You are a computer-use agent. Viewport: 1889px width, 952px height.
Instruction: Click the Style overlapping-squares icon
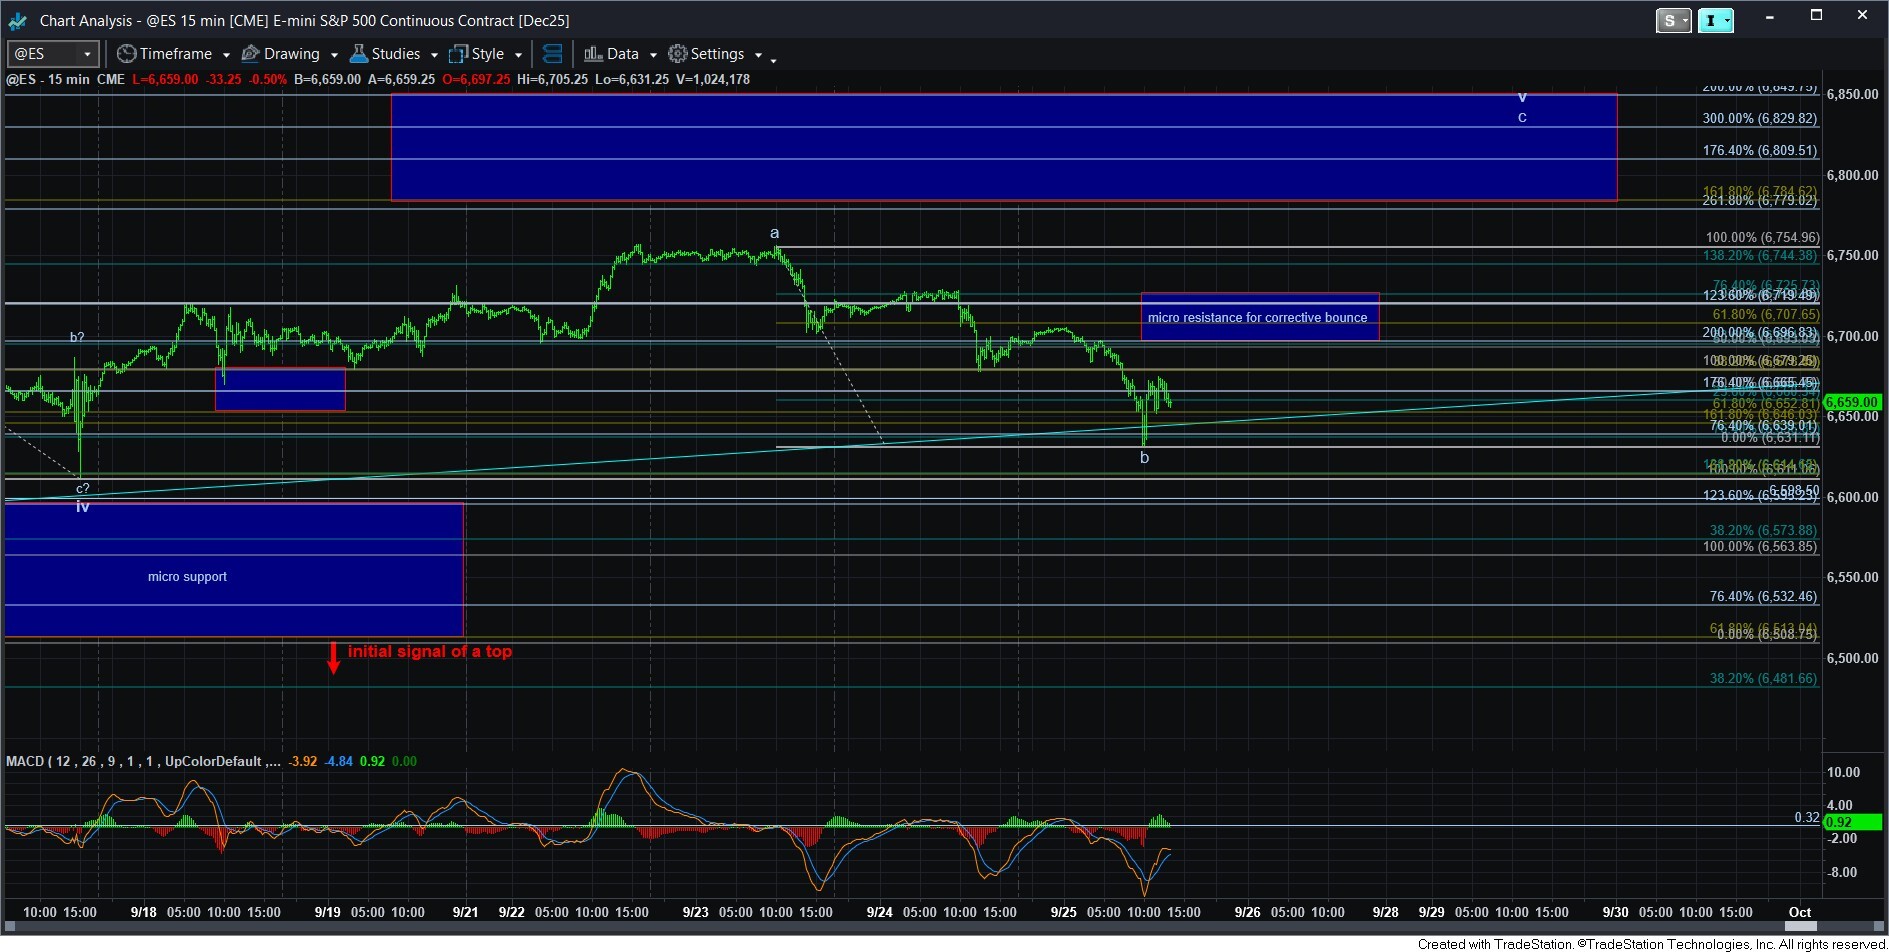(459, 54)
